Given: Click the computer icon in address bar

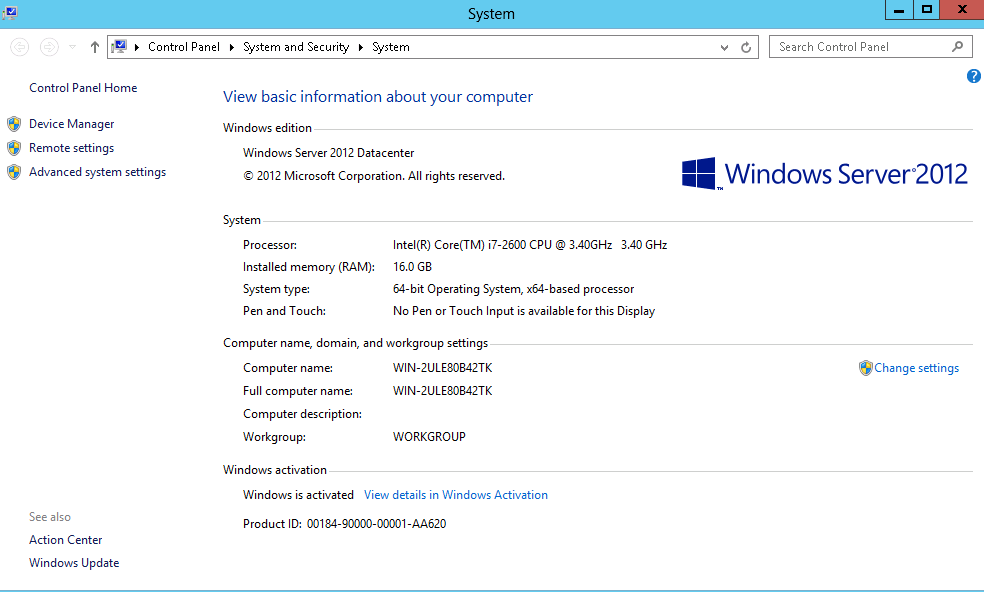Looking at the screenshot, I should [x=119, y=46].
